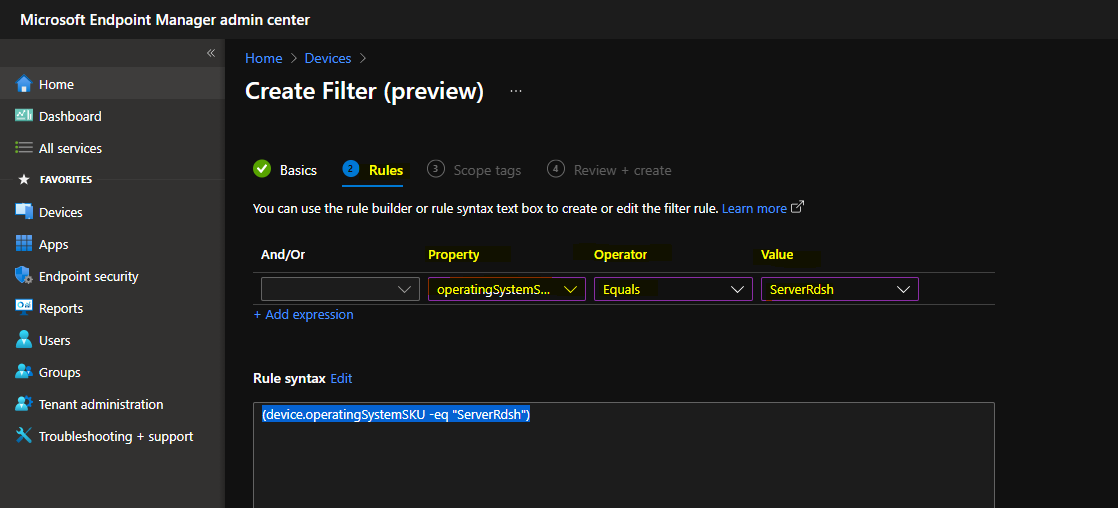Screen dimensions: 1118x508
Task: Click the Tenant administration icon
Action: (24, 404)
